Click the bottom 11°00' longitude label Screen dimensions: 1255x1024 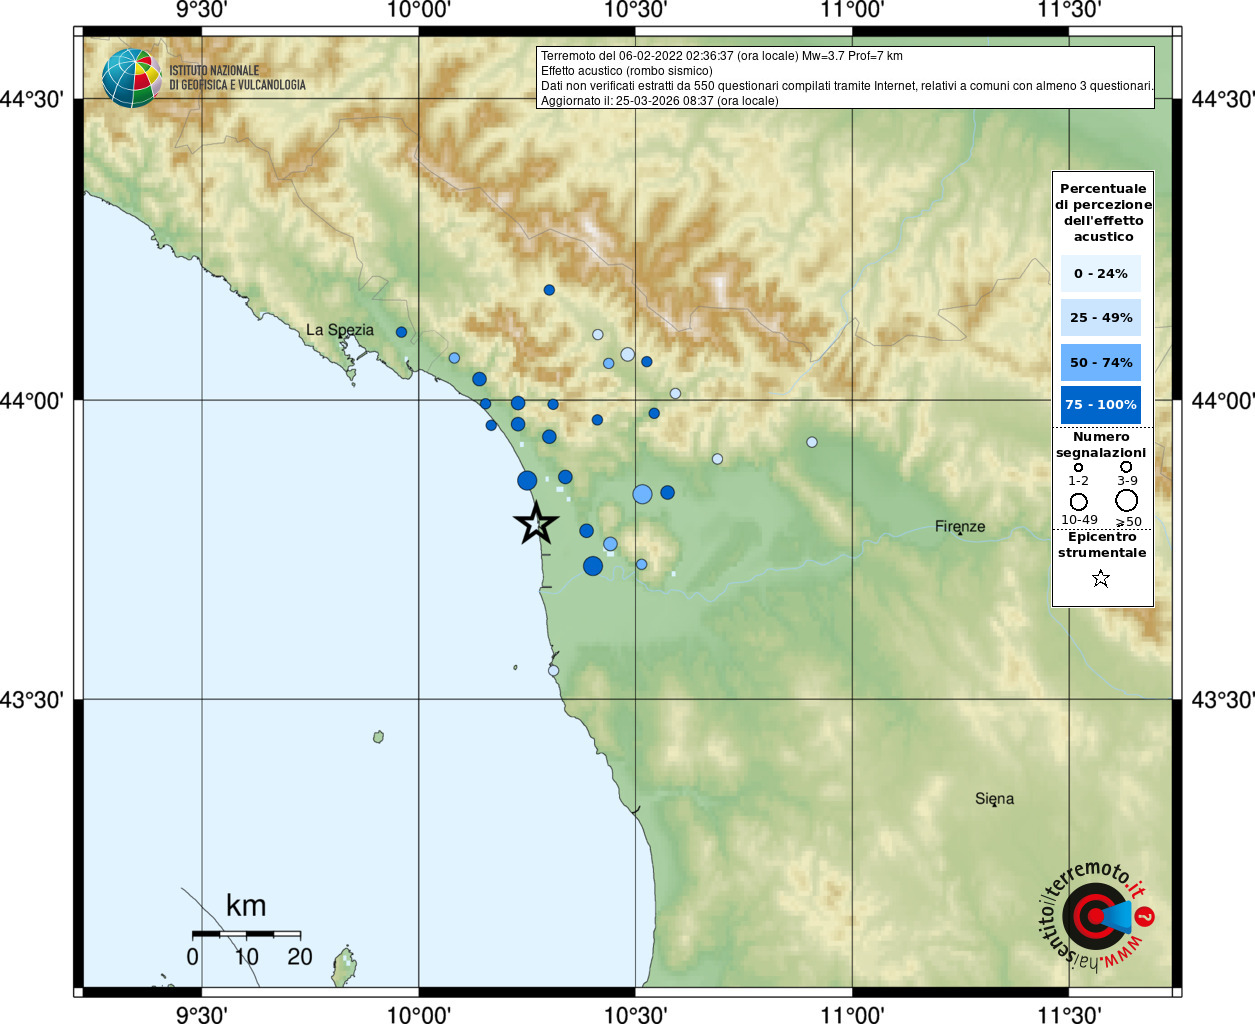[852, 1014]
